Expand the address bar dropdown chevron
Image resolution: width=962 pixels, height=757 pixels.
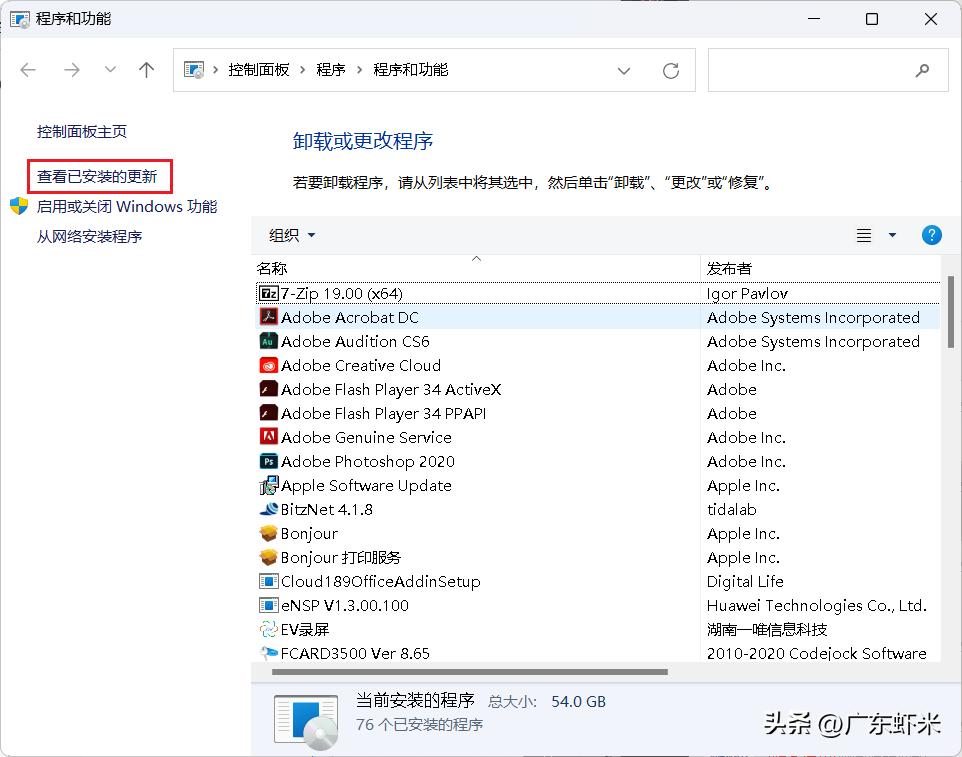(624, 70)
